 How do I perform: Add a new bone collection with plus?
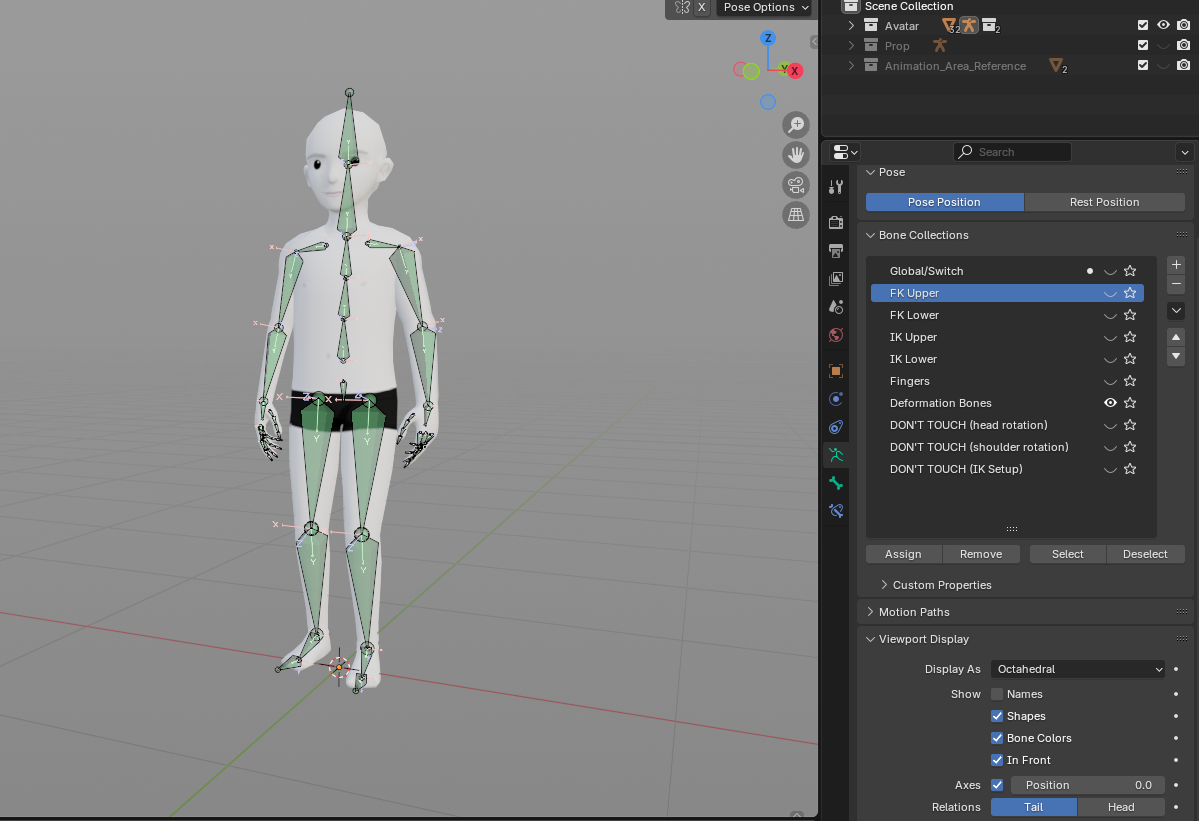(1176, 265)
